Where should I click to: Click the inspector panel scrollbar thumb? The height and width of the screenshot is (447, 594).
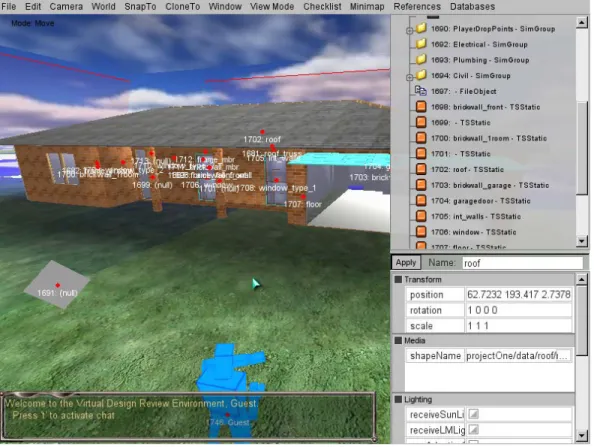(x=582, y=321)
